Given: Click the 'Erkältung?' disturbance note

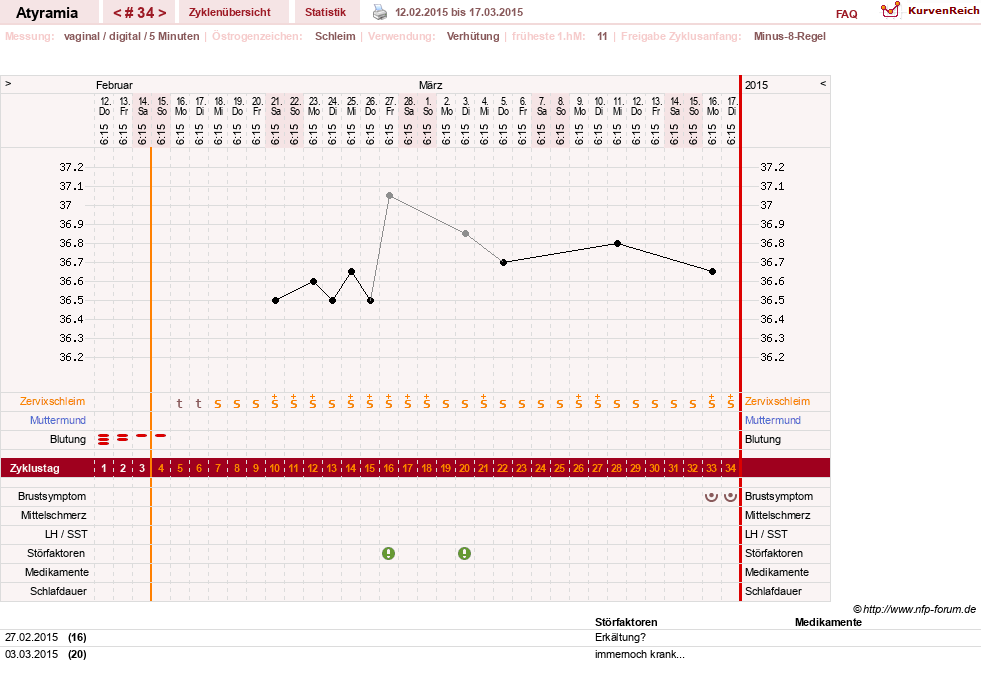Looking at the screenshot, I should [x=621, y=637].
